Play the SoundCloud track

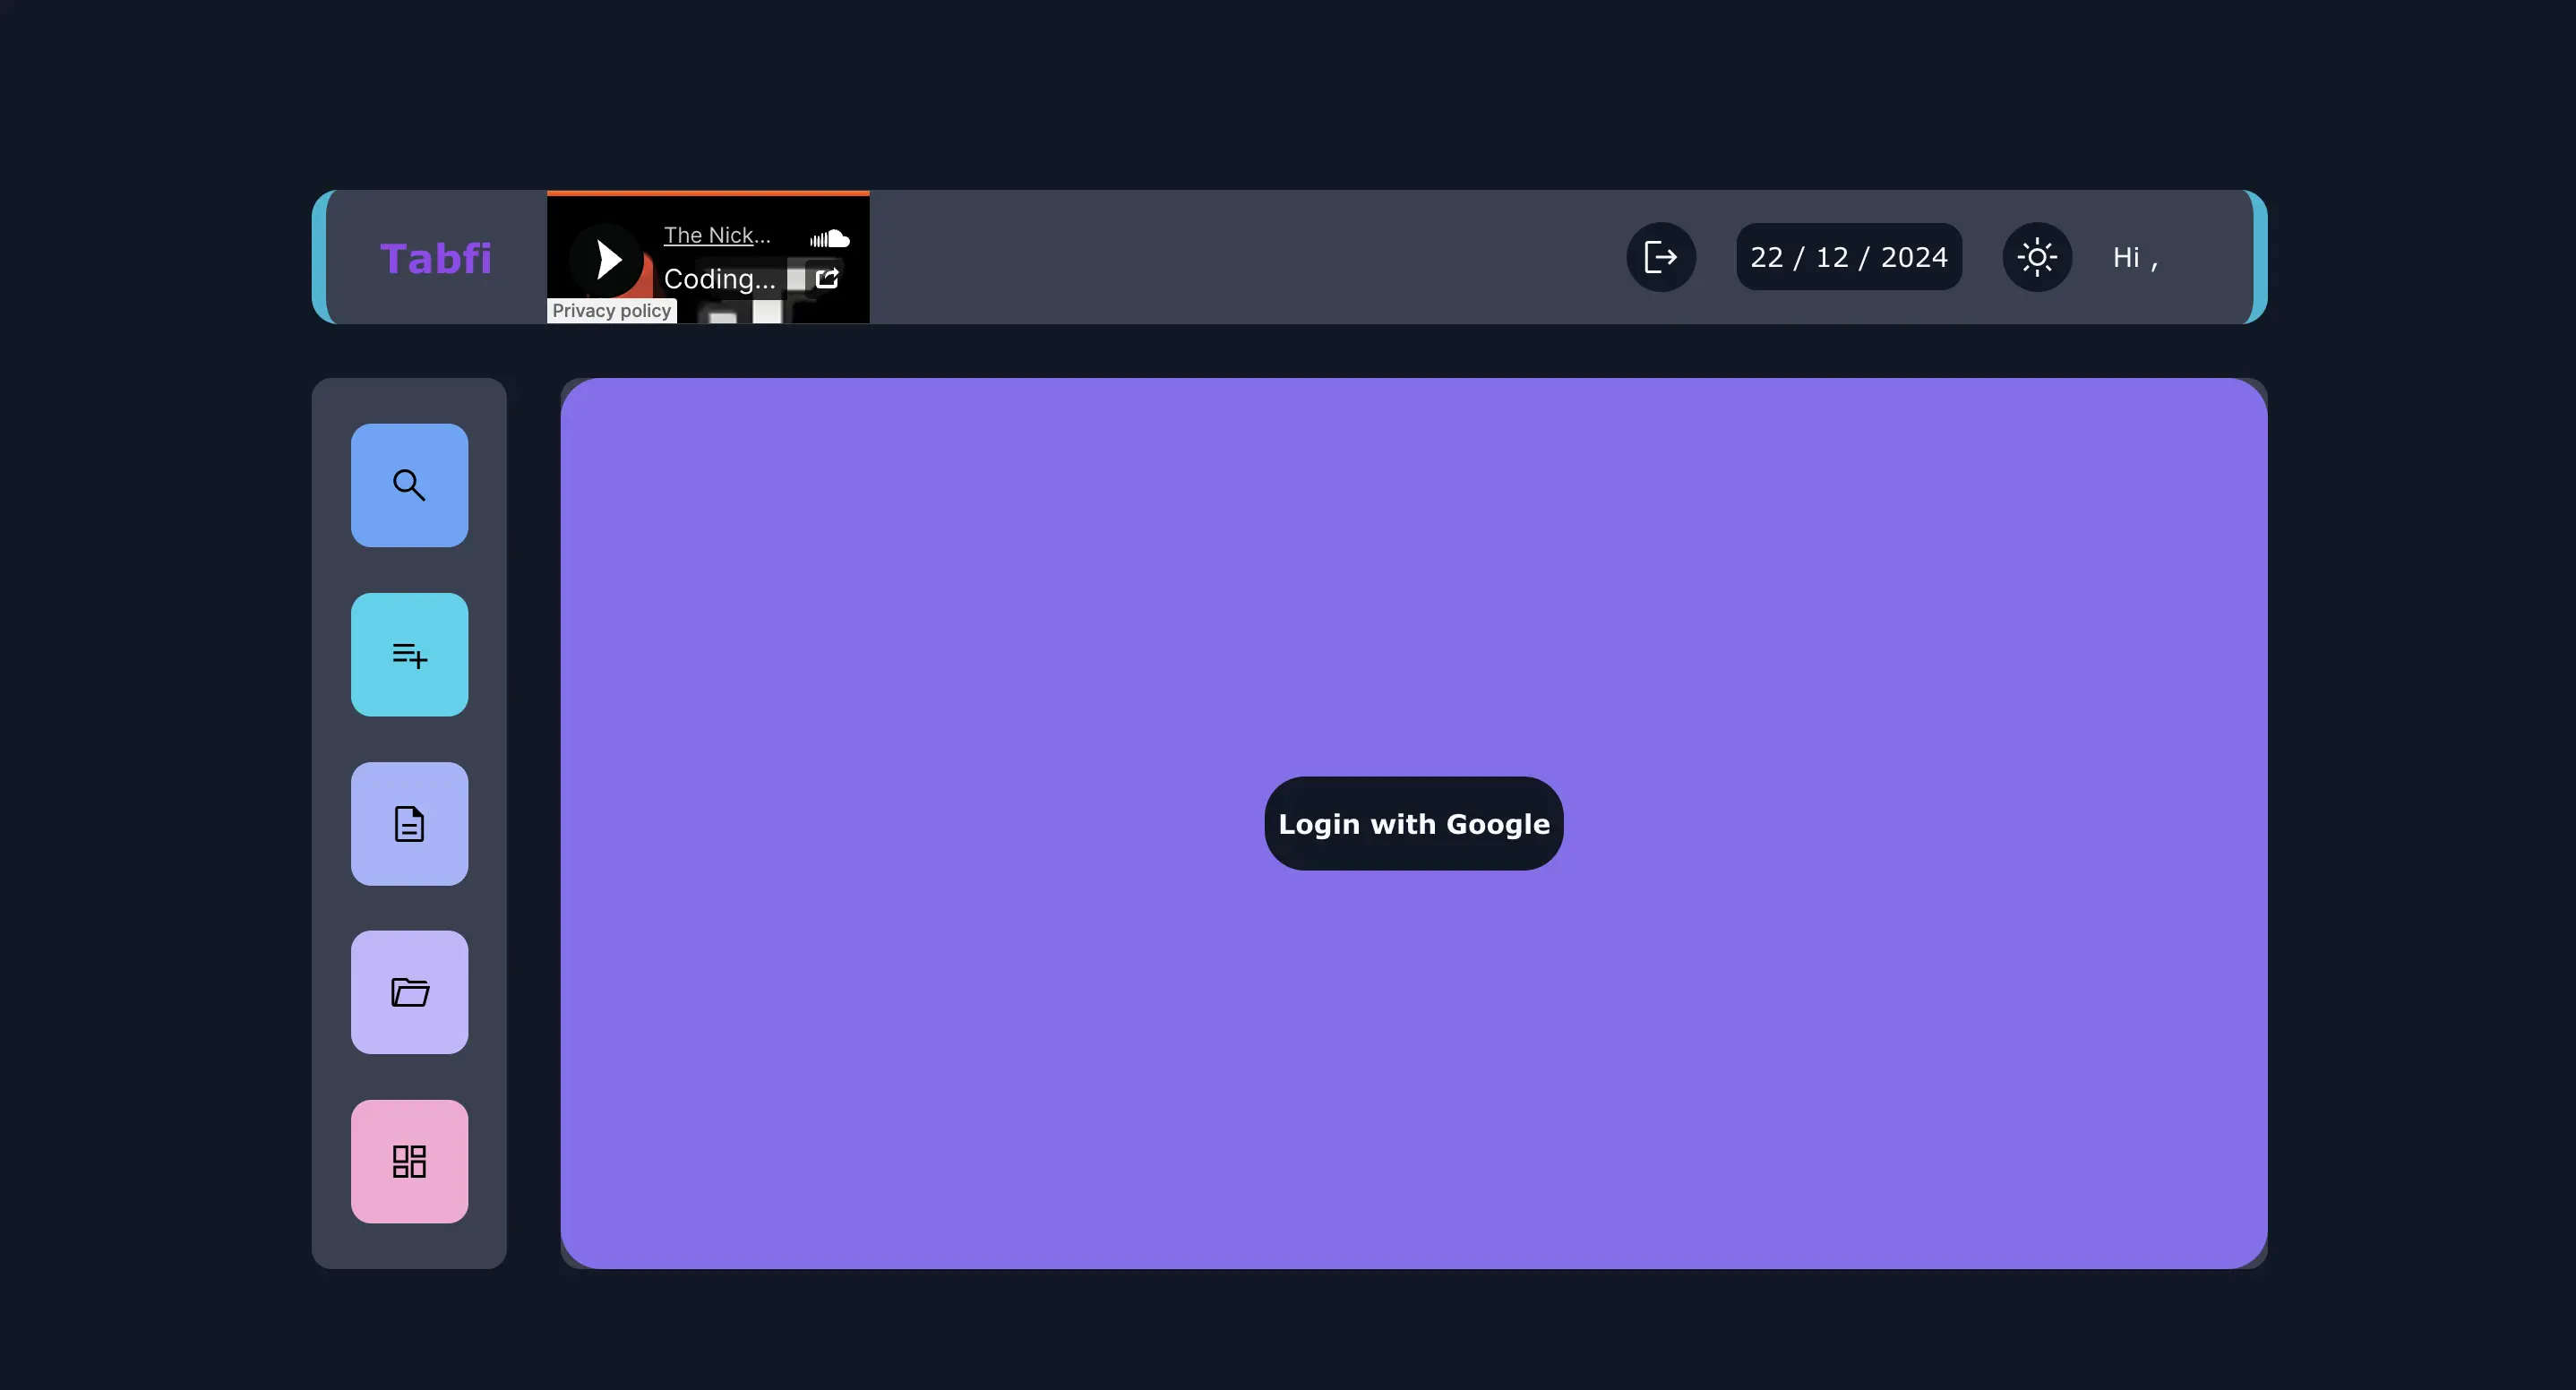pyautogui.click(x=606, y=259)
